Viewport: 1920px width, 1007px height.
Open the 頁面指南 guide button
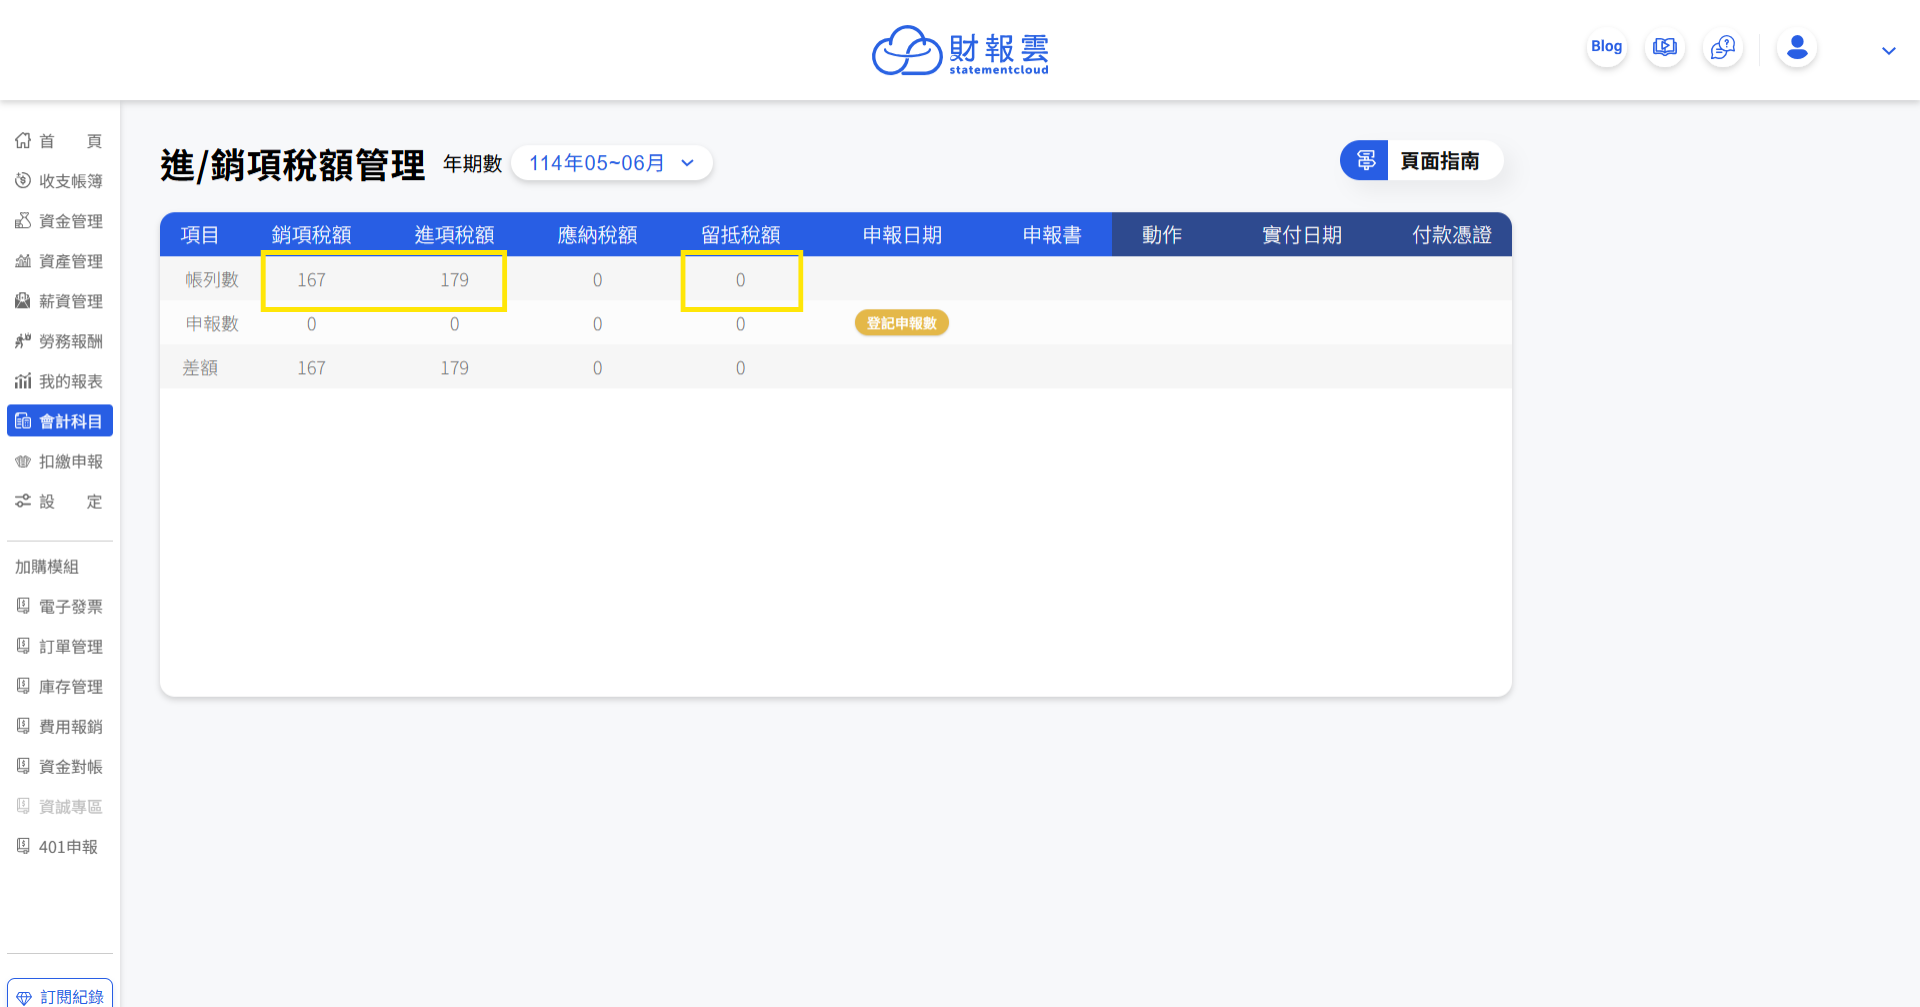click(x=1421, y=160)
